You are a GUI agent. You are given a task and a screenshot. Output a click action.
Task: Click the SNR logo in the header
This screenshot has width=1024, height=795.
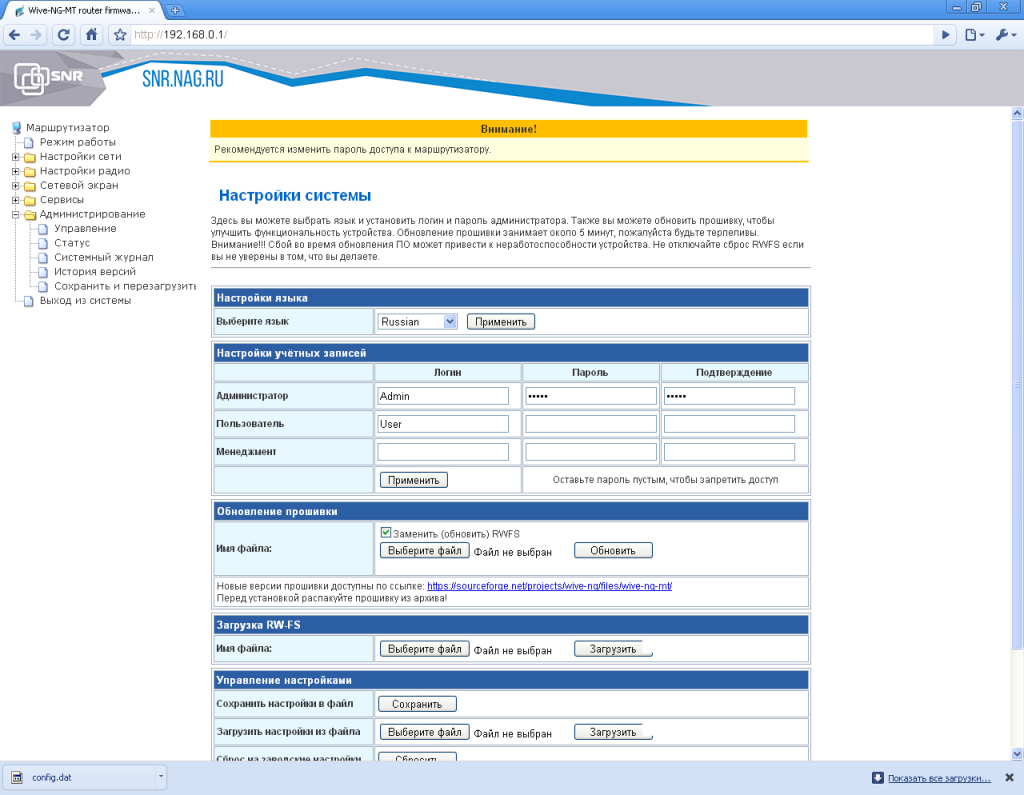click(49, 78)
